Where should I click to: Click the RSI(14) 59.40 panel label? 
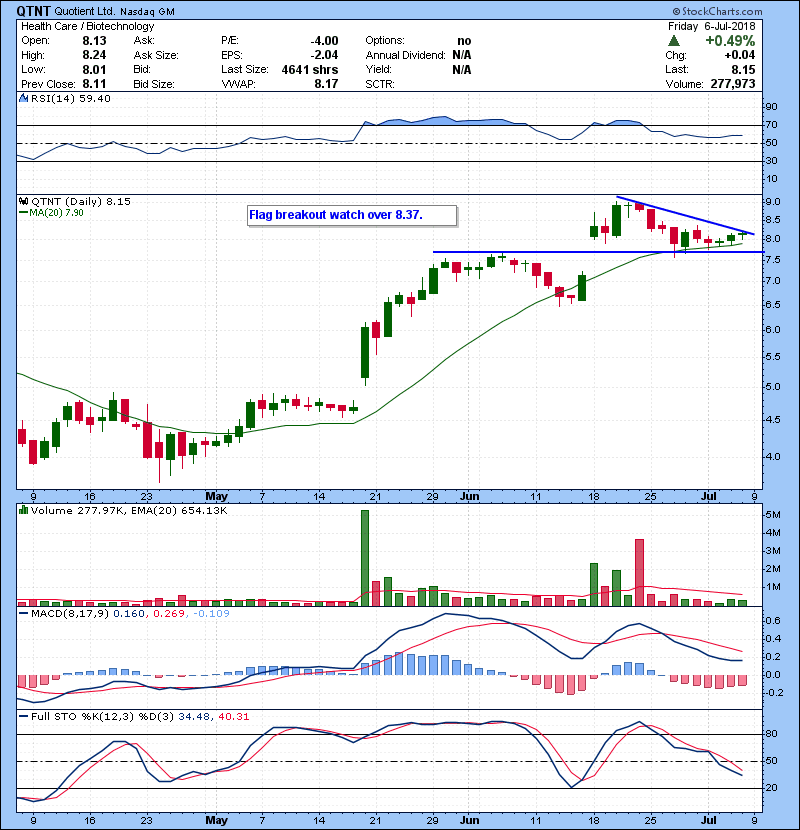70,98
